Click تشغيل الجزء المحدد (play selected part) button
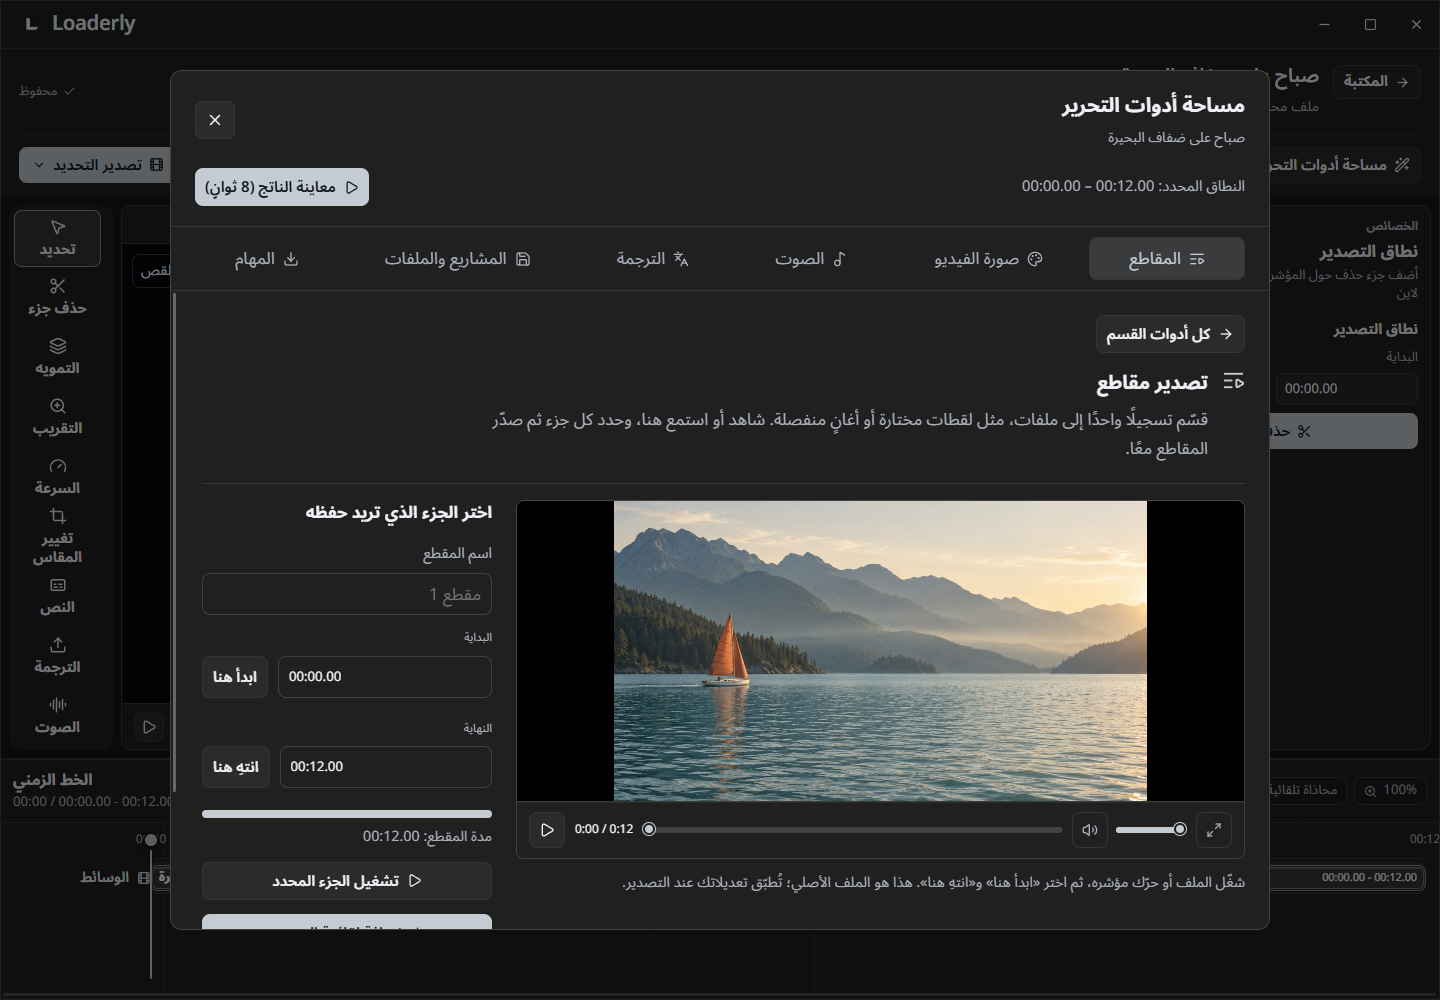Image resolution: width=1440 pixels, height=1000 pixels. pos(347,881)
